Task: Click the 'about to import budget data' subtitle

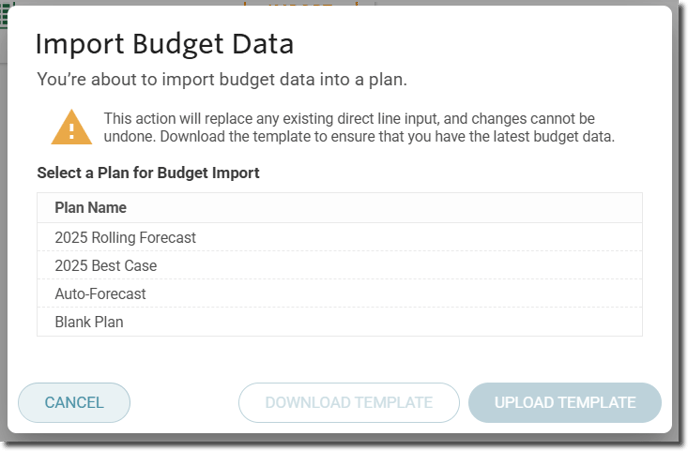Action: point(222,79)
